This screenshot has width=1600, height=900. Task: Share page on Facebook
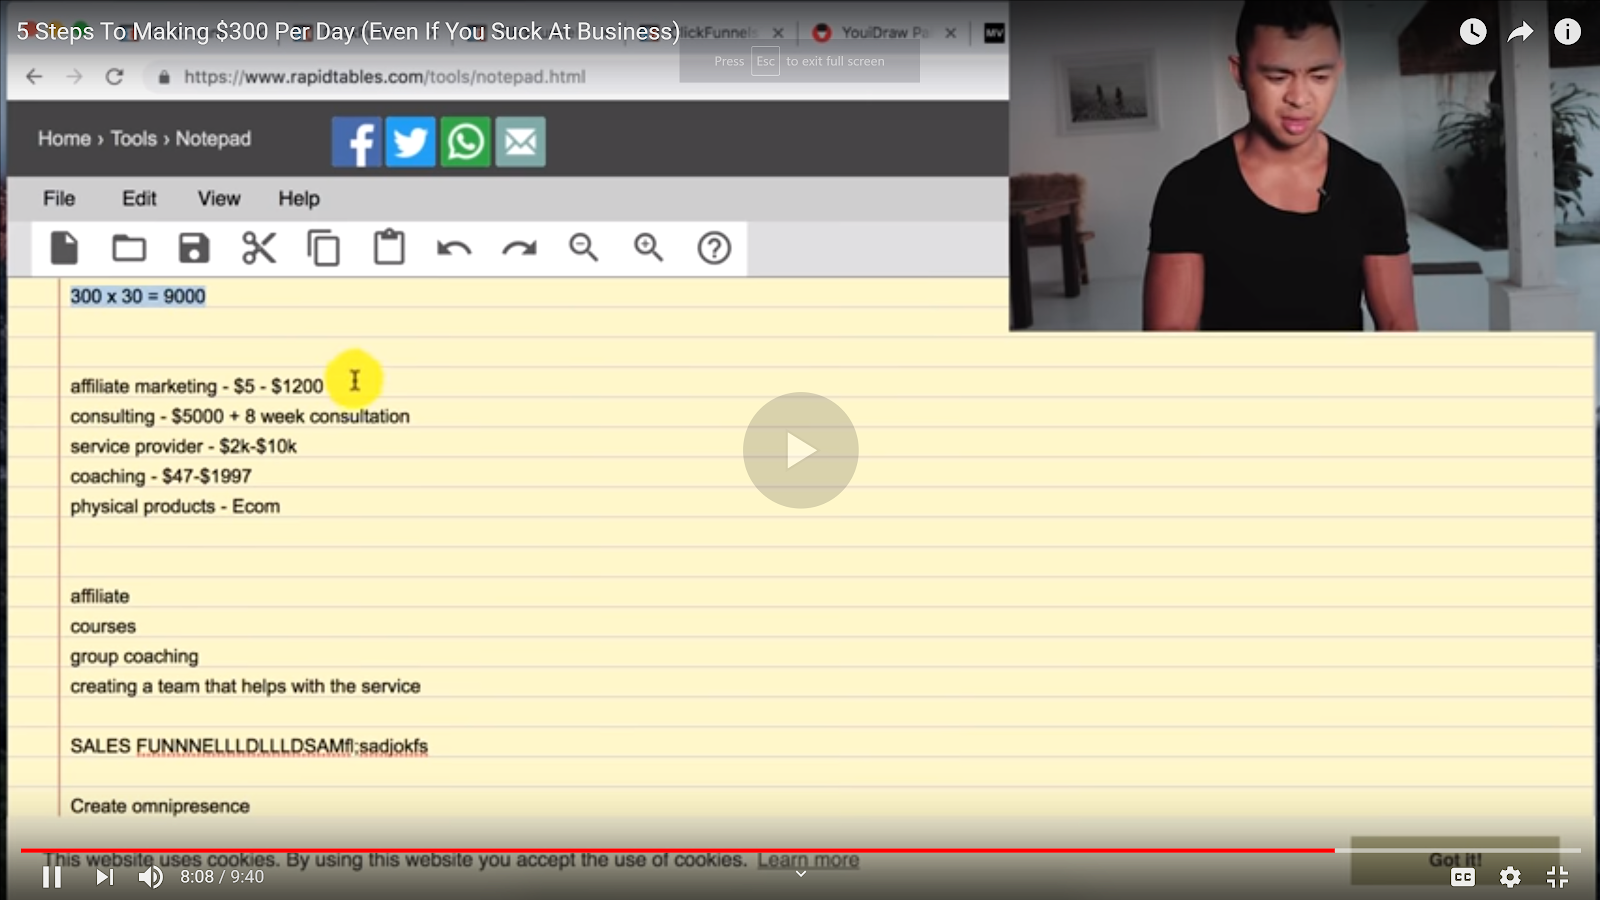coord(357,142)
